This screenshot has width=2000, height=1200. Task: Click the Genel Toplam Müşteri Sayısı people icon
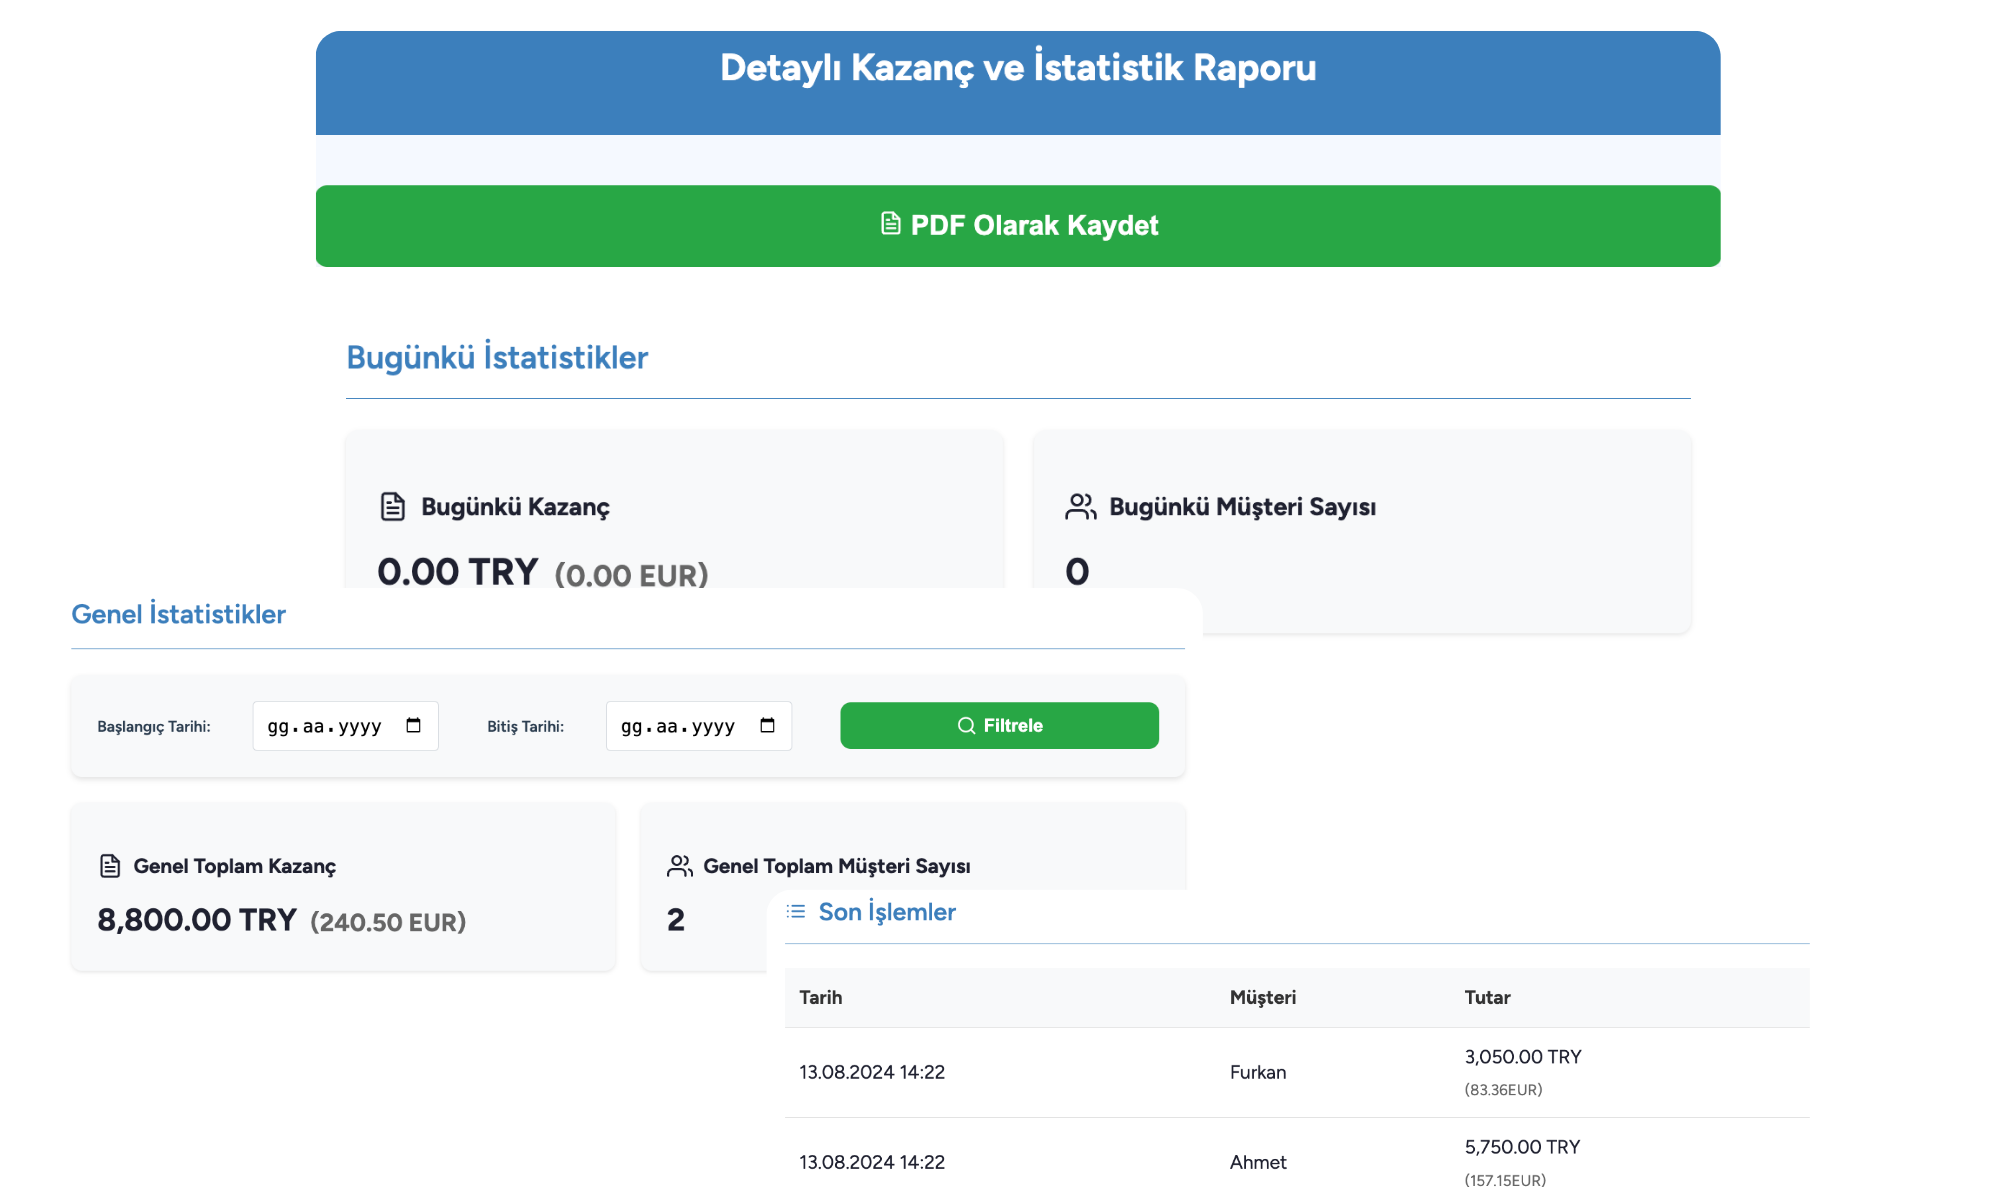680,866
